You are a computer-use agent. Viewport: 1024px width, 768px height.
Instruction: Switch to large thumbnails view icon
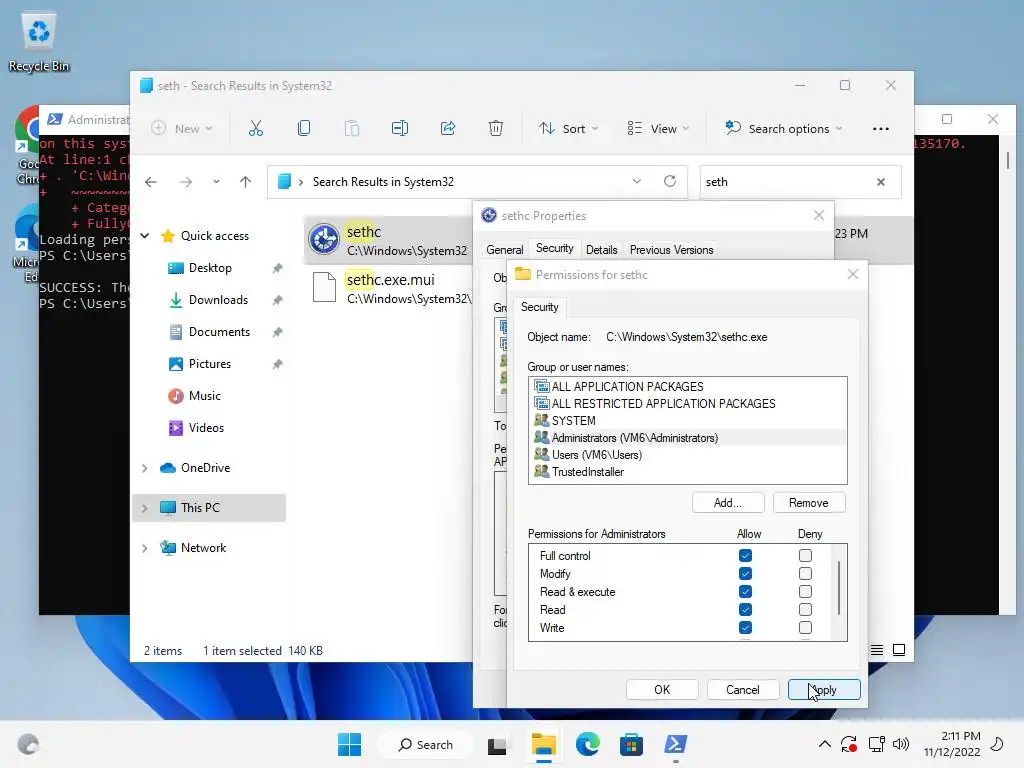click(x=899, y=650)
